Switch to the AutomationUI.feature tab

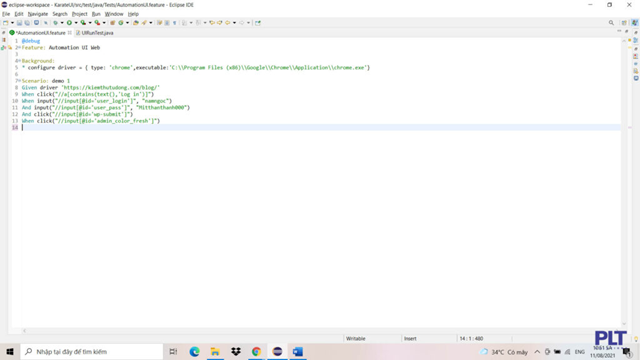click(40, 33)
